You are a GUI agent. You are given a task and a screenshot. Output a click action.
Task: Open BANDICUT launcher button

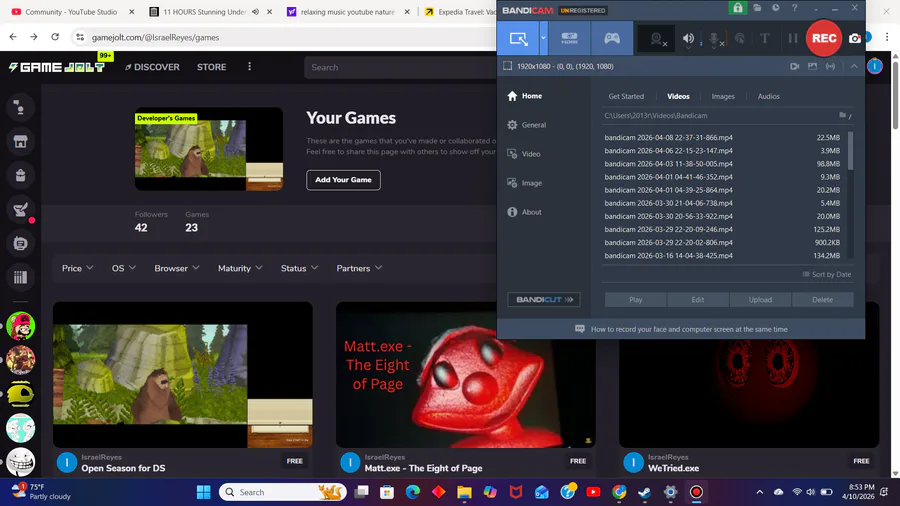click(x=544, y=299)
